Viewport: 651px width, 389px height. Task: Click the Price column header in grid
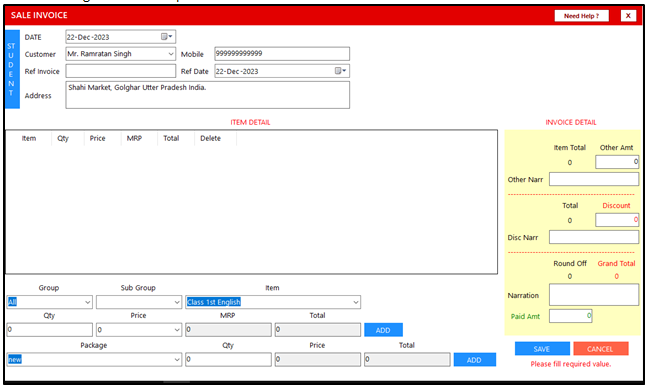click(98, 138)
